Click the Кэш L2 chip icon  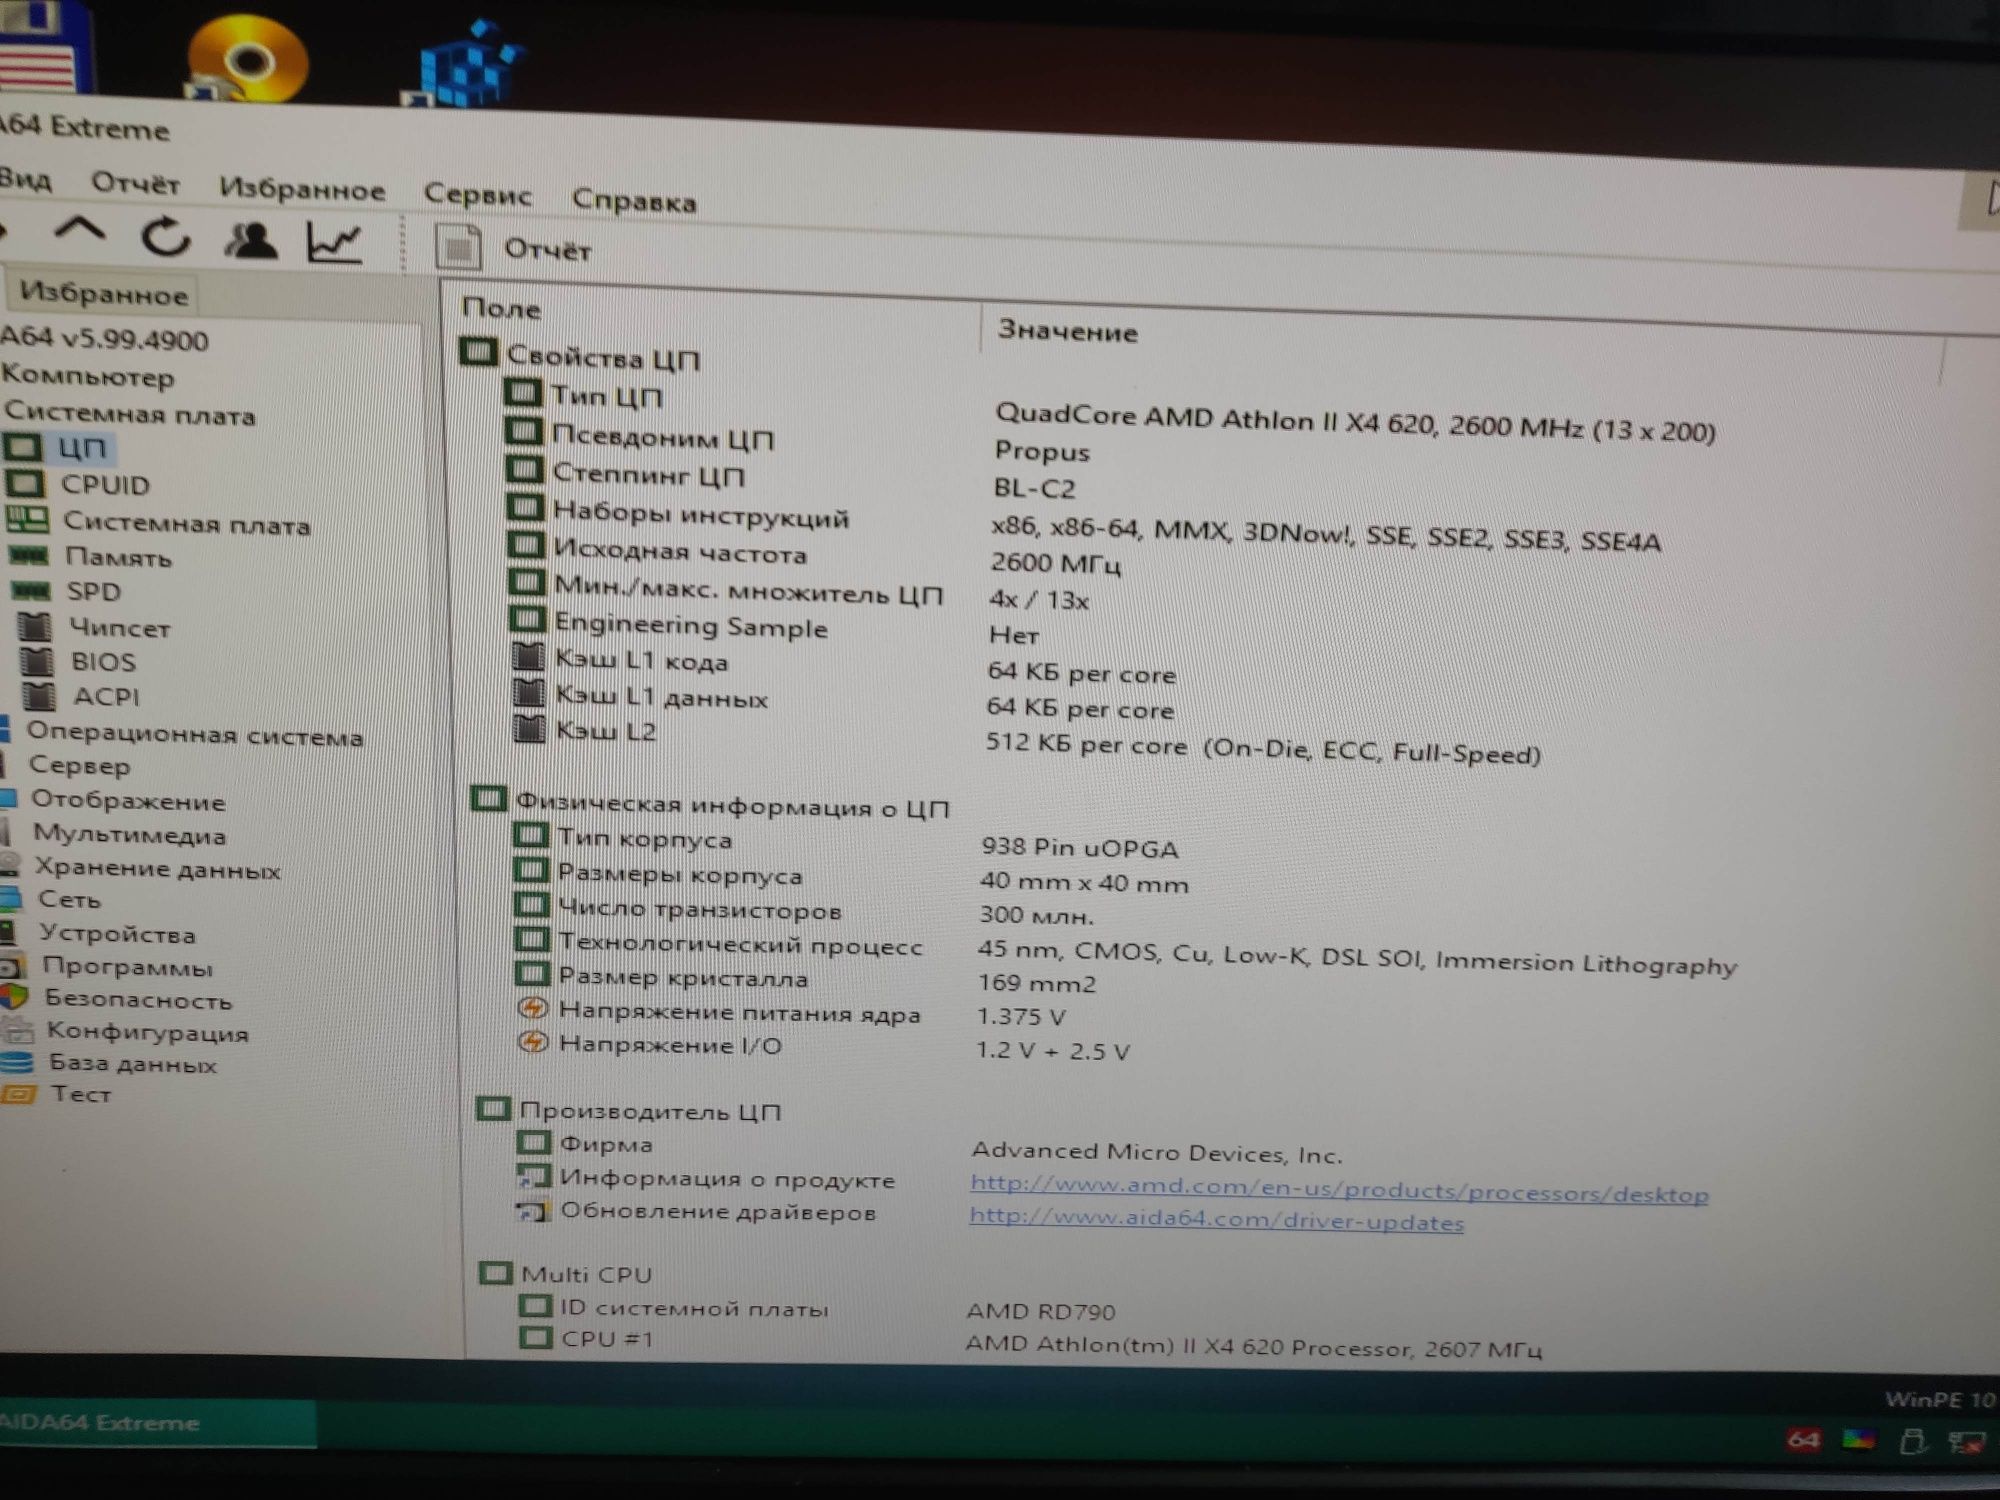tap(529, 728)
